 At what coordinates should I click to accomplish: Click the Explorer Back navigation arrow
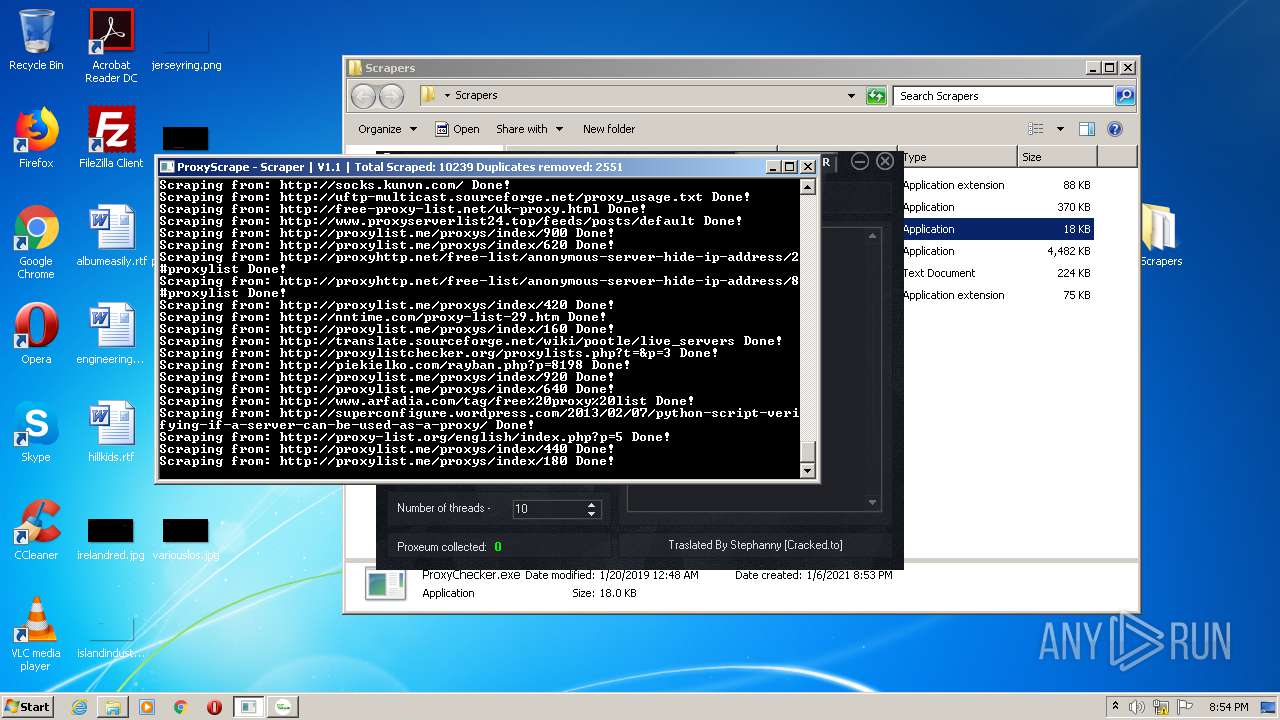pyautogui.click(x=363, y=96)
